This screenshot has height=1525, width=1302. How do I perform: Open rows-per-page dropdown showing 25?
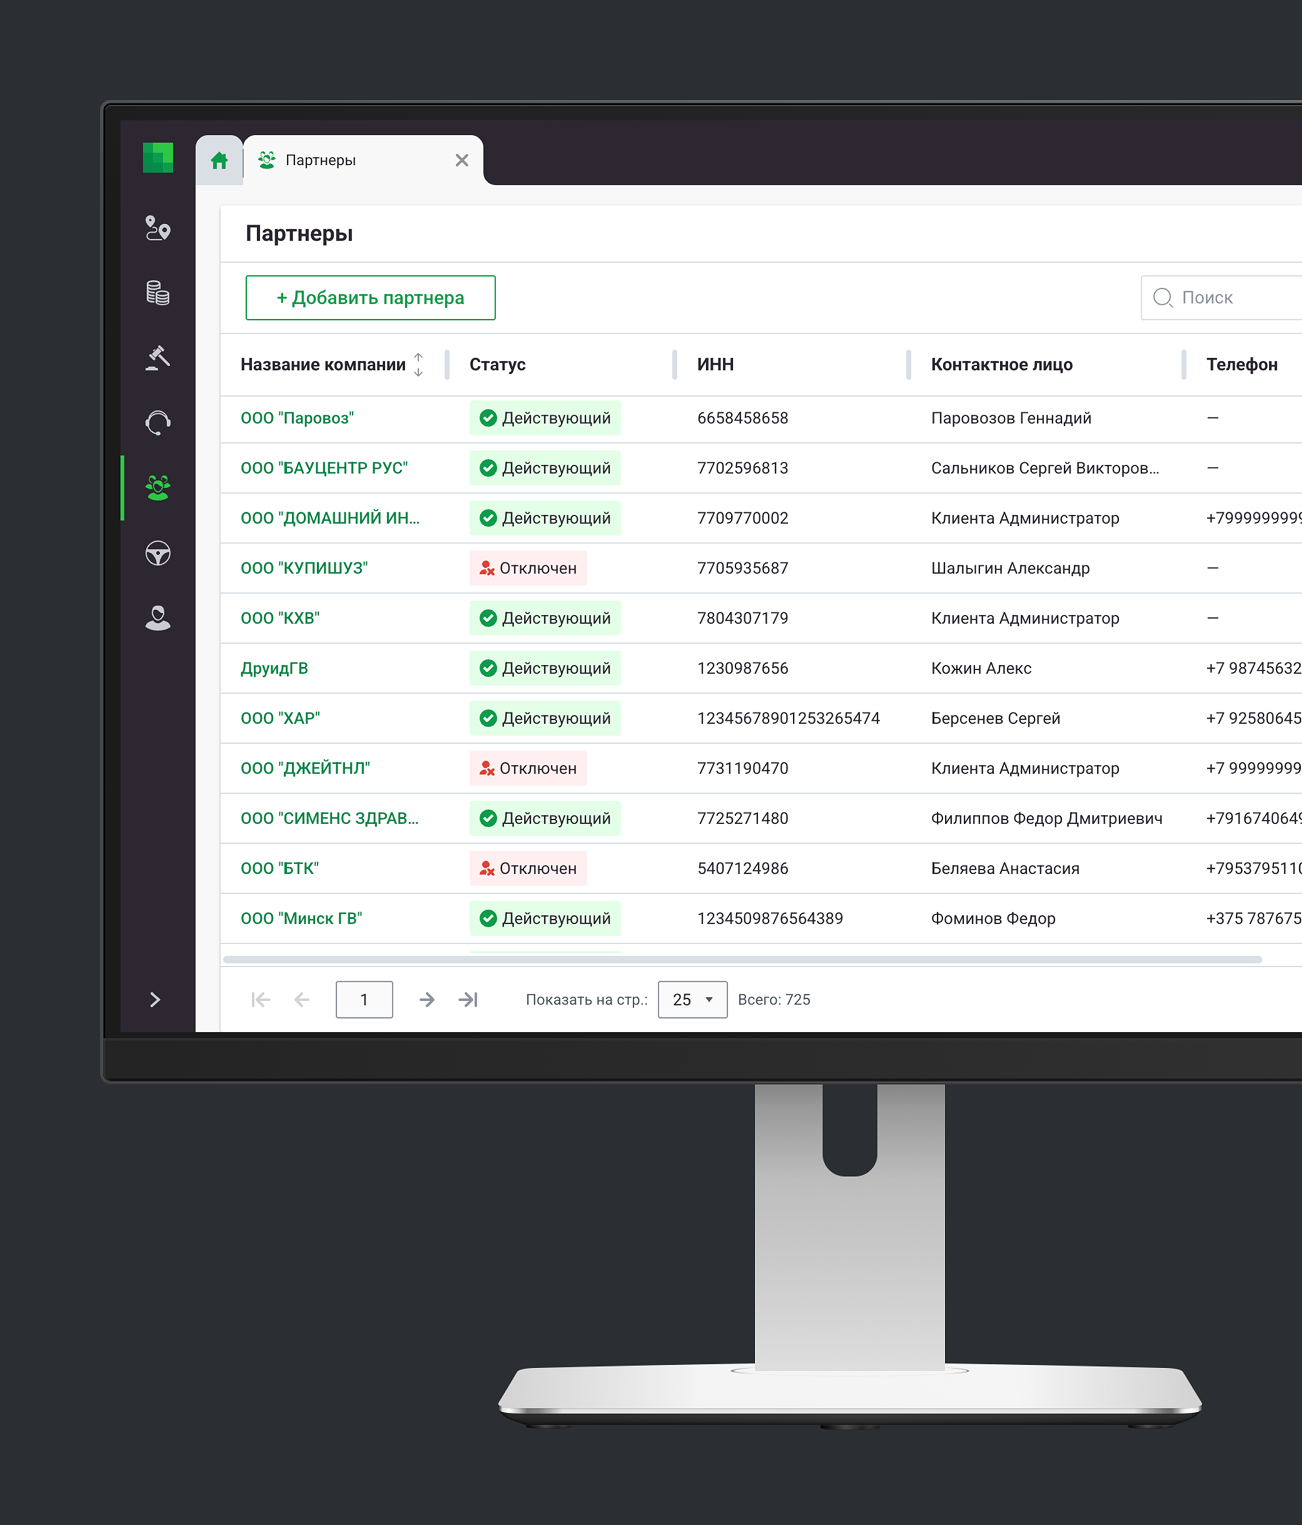(x=692, y=1000)
